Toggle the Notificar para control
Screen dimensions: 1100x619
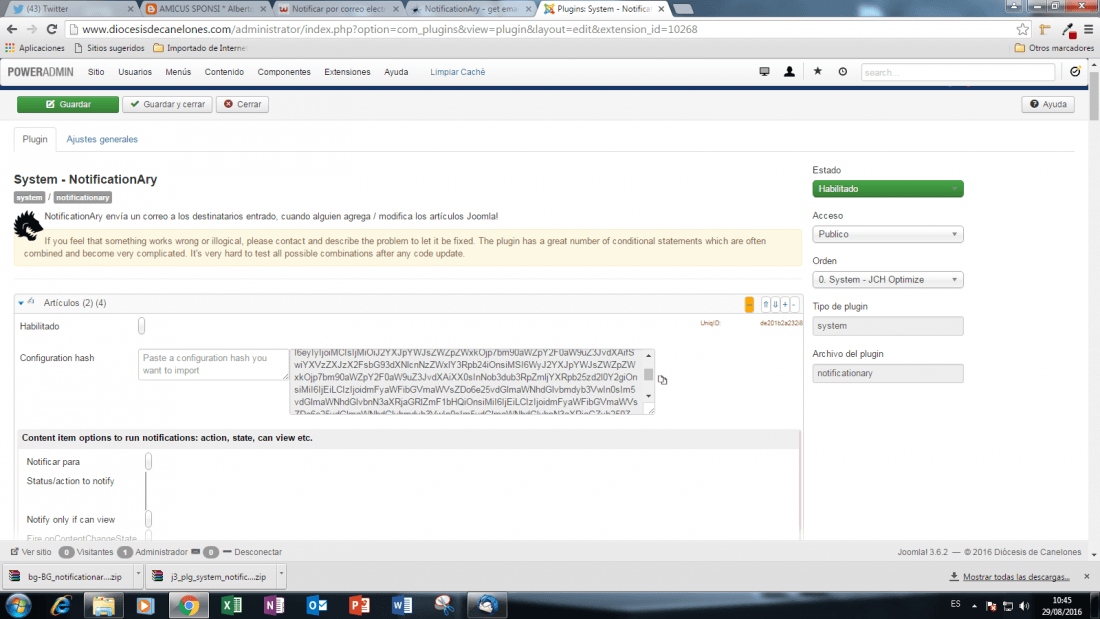pyautogui.click(x=148, y=461)
